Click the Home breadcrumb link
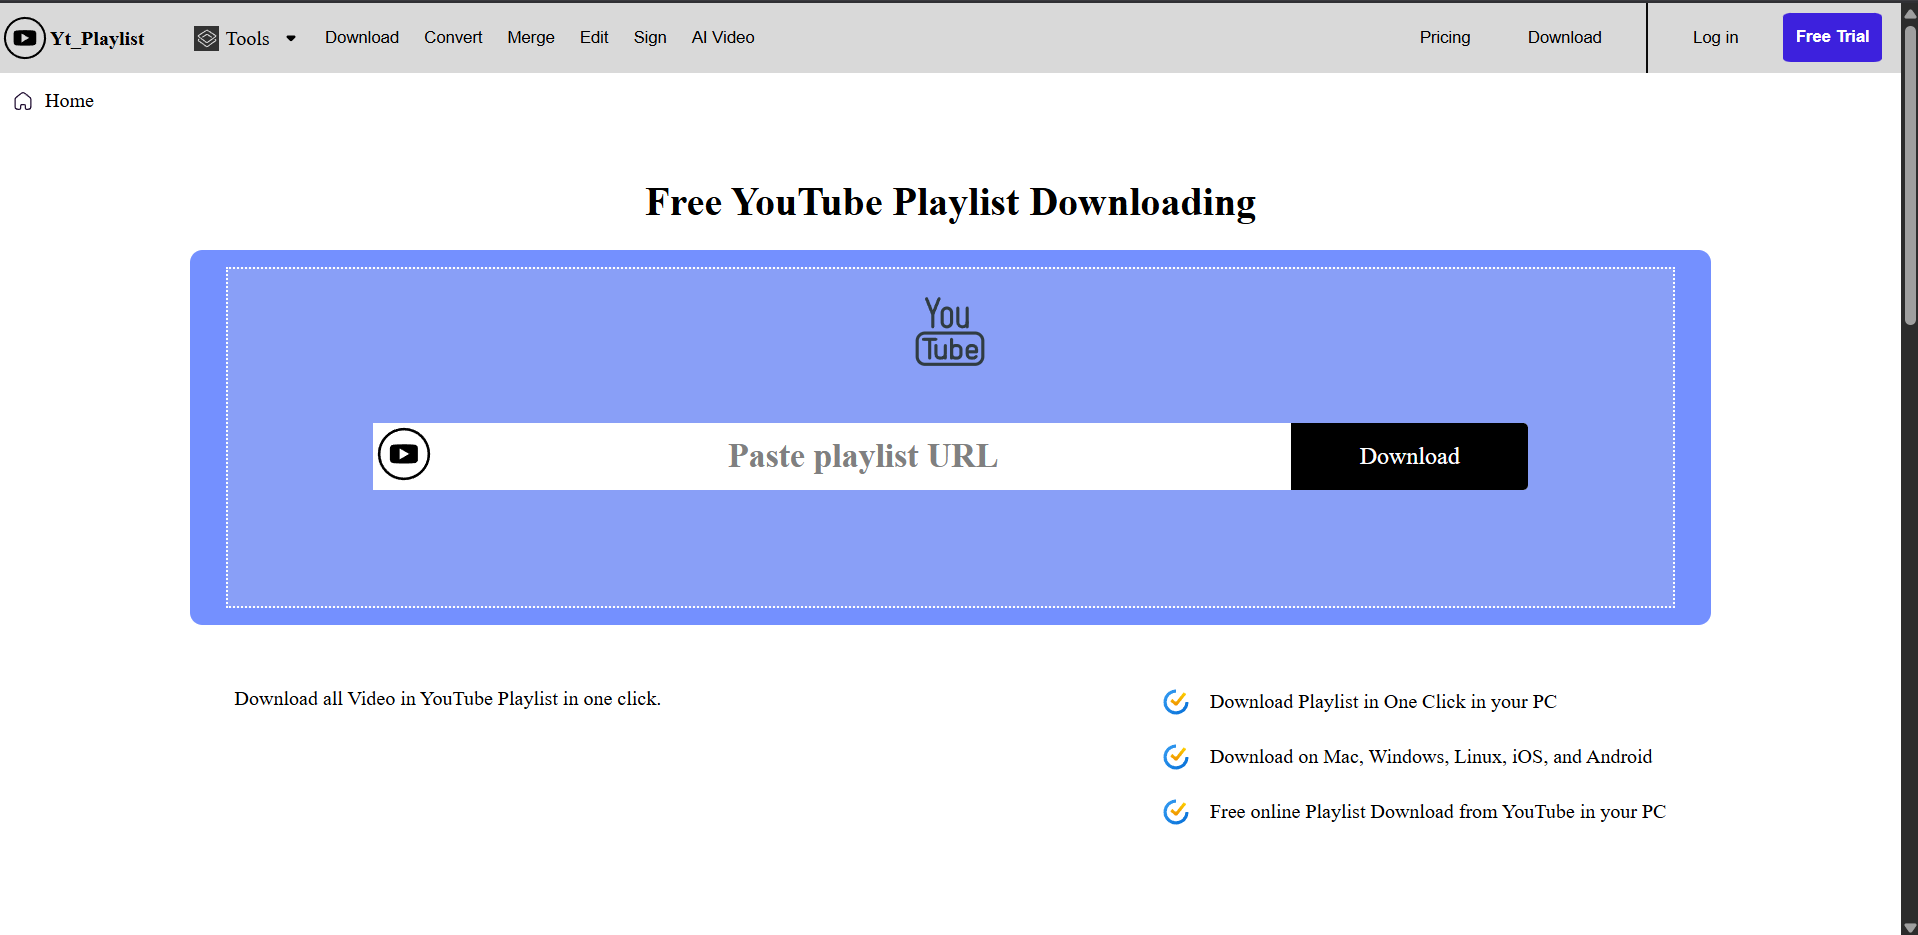Viewport: 1918px width, 935px height. [x=69, y=101]
